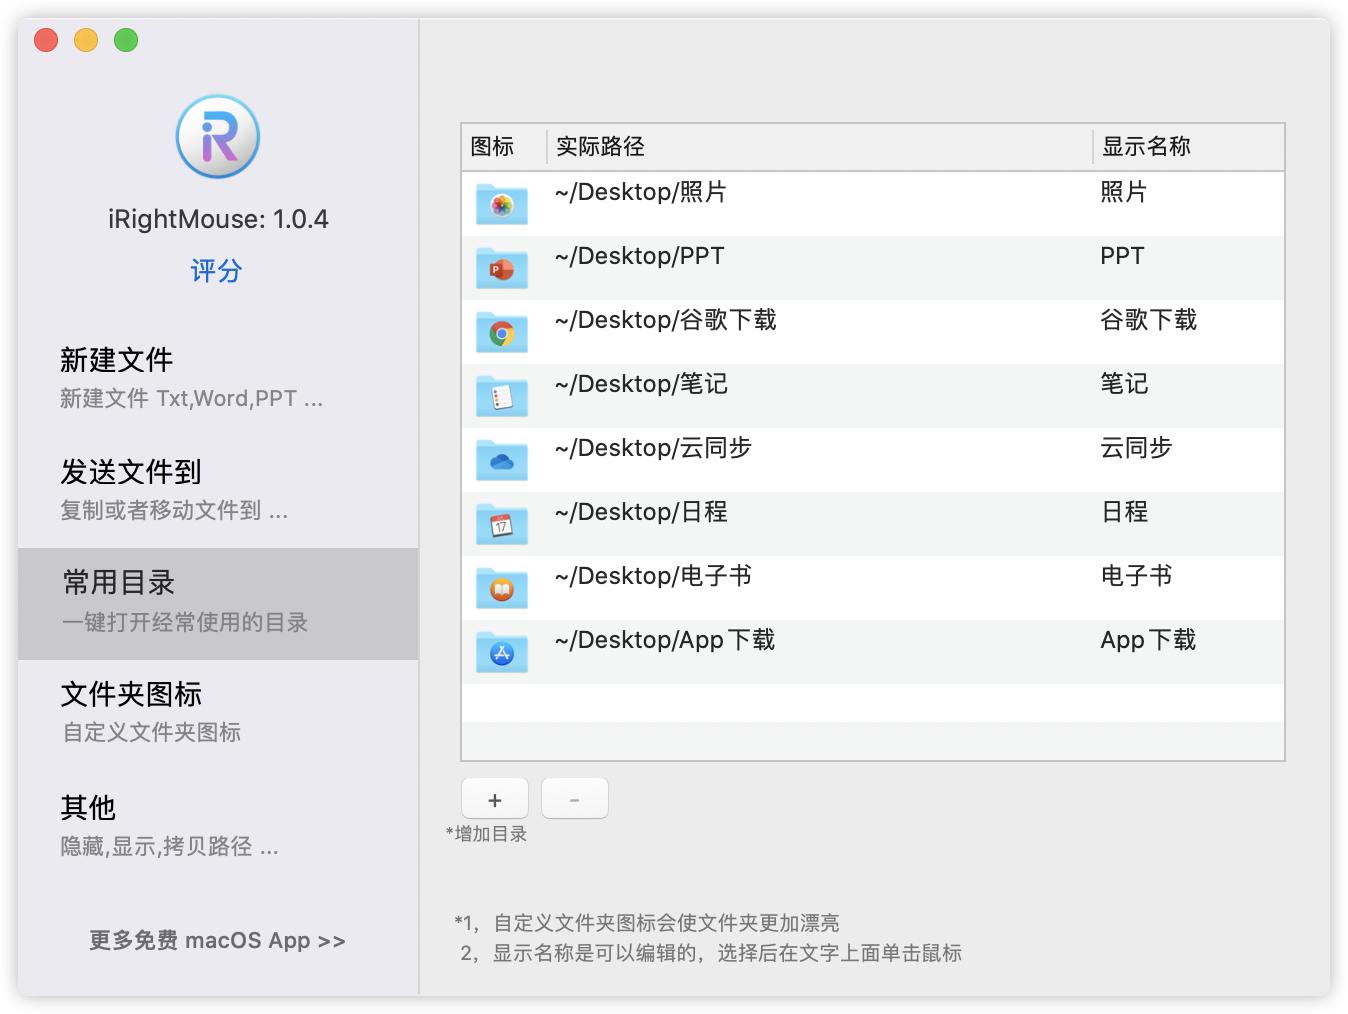1348x1014 pixels.
Task: Select the 其他 section in the sidebar
Action: [x=88, y=808]
